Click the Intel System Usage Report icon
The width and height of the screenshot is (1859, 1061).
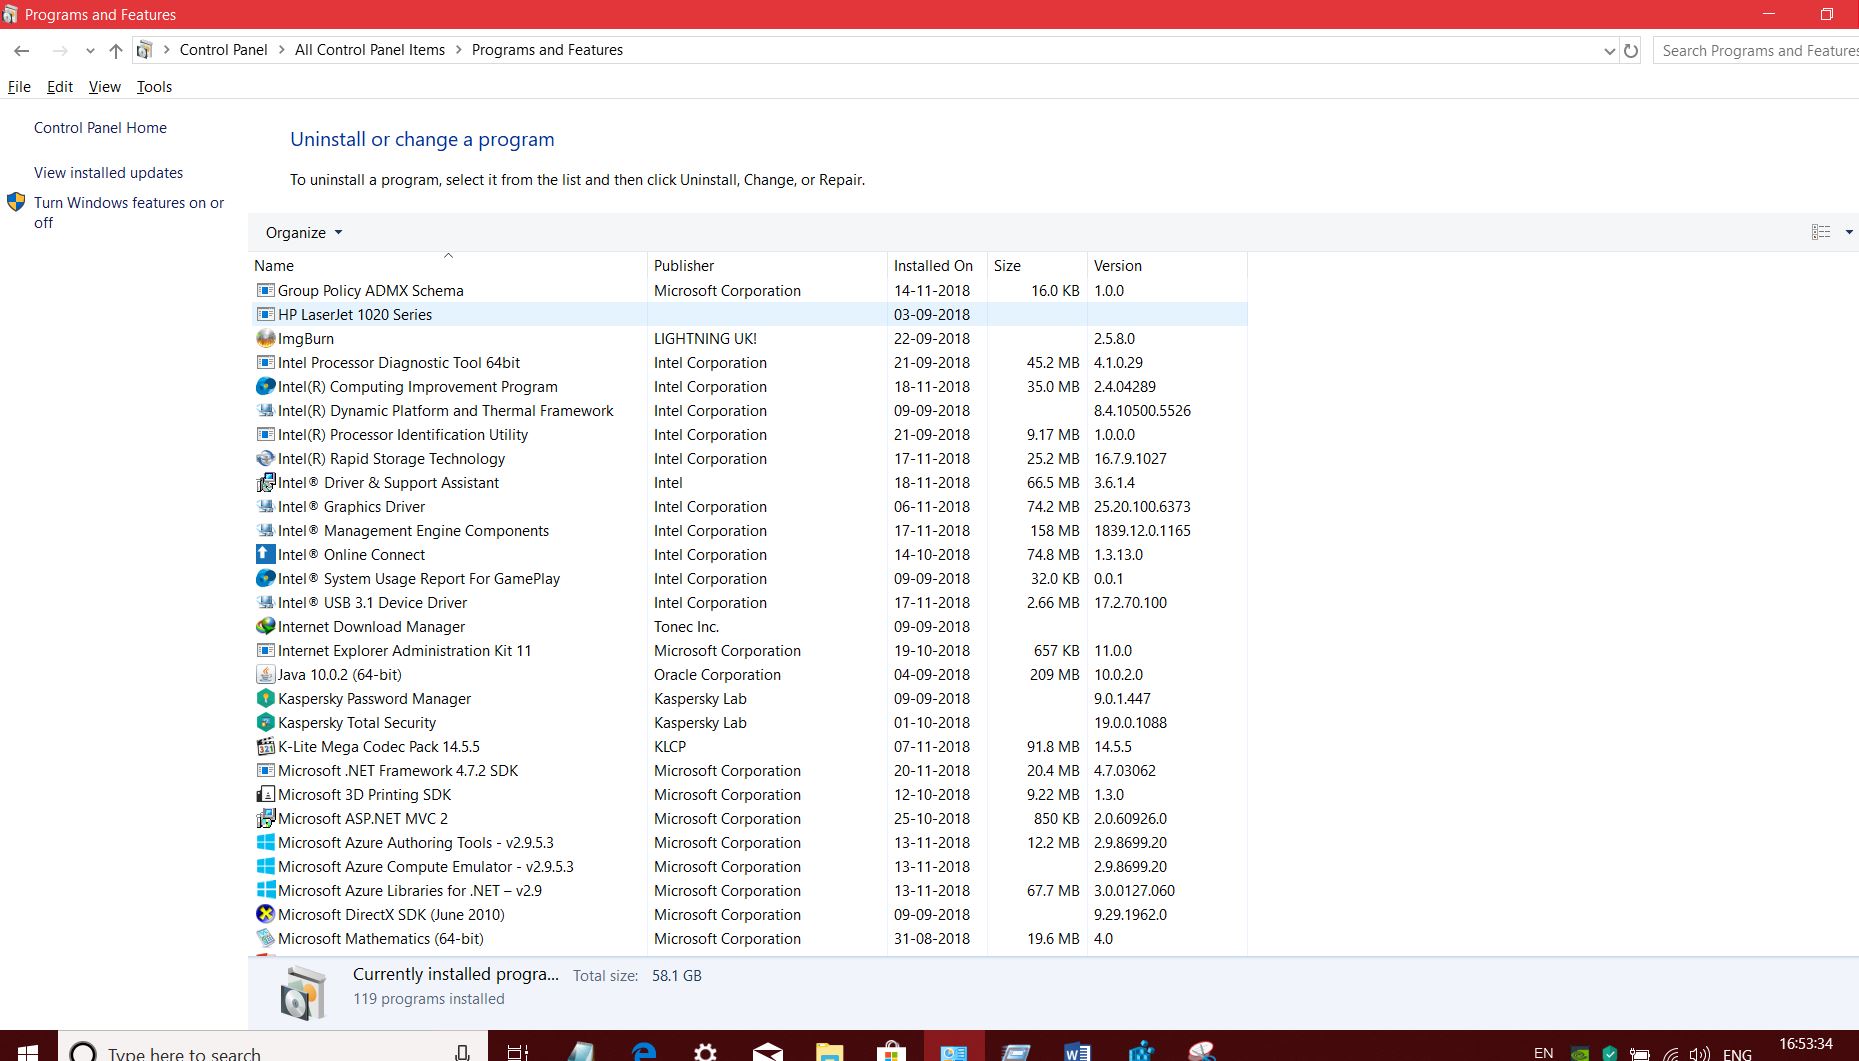pyautogui.click(x=265, y=579)
